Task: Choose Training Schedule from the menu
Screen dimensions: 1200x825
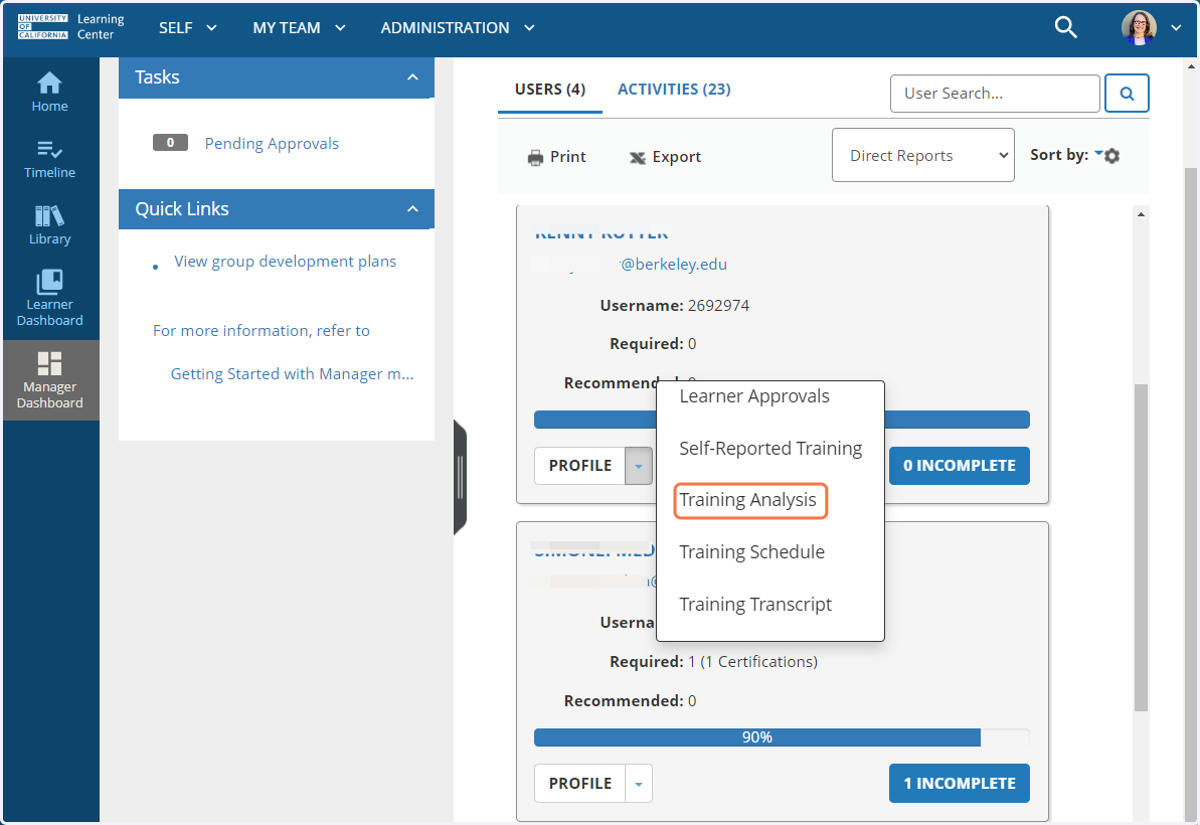Action: [752, 552]
